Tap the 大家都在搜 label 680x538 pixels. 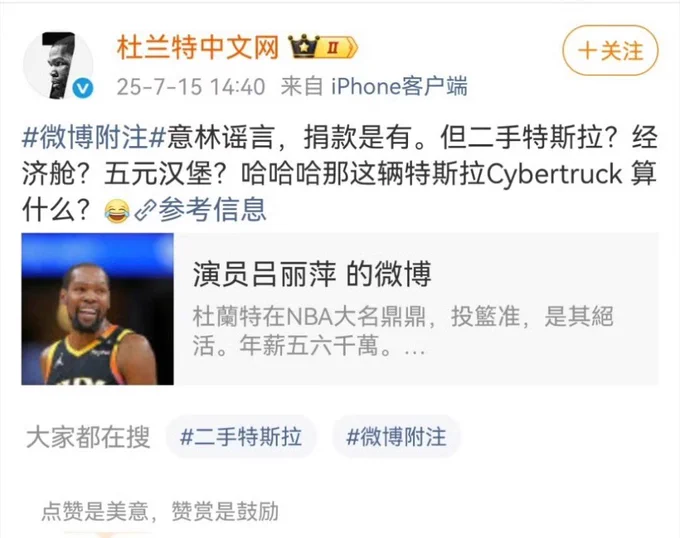88,437
